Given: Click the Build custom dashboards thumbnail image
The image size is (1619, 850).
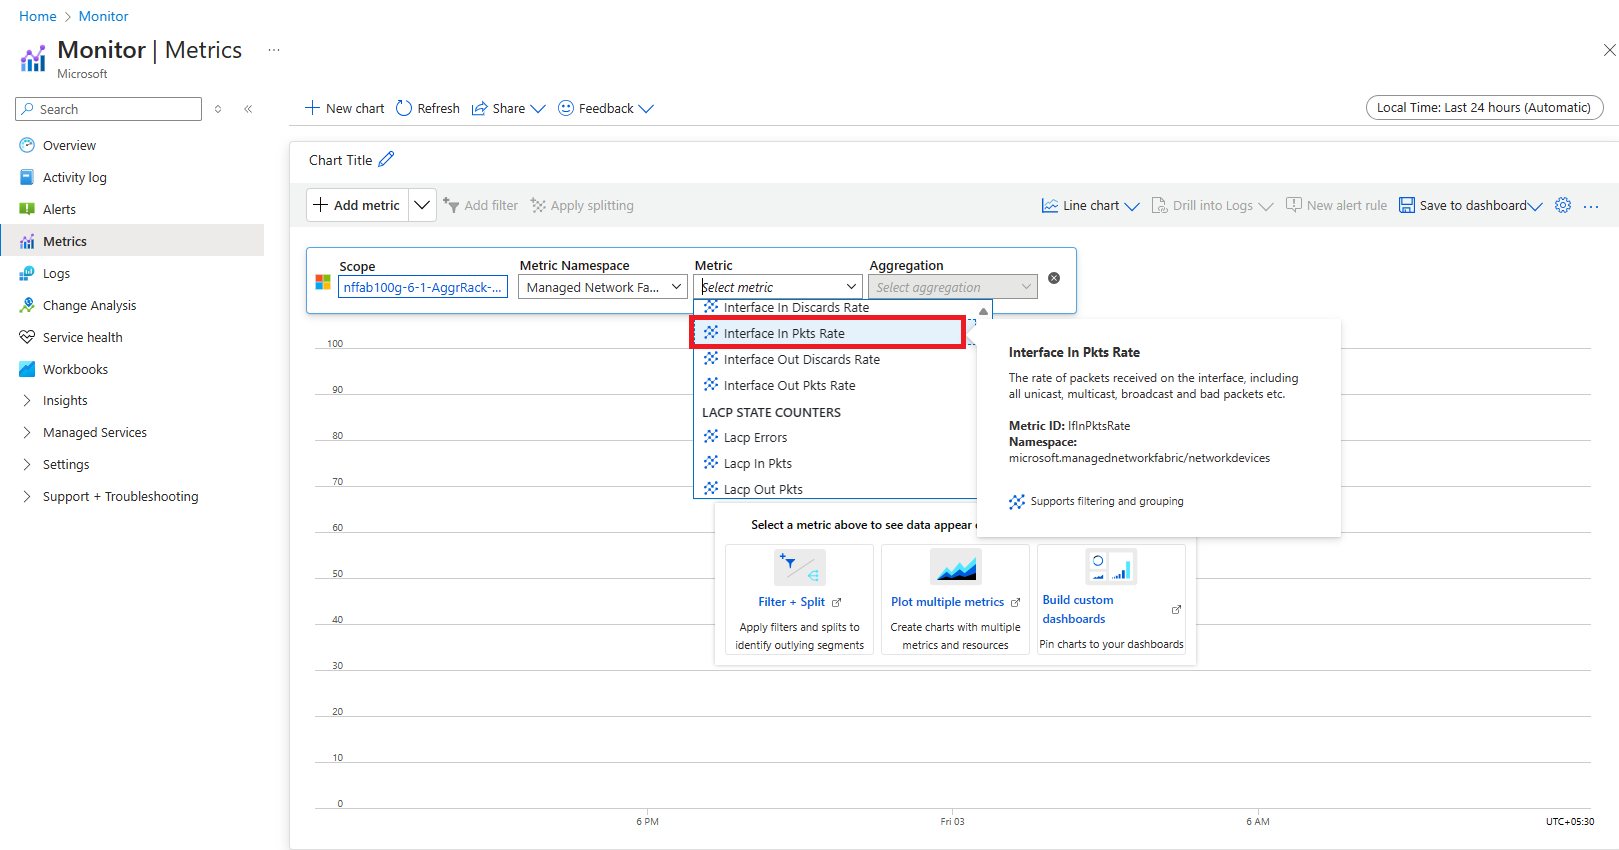Looking at the screenshot, I should [1111, 566].
